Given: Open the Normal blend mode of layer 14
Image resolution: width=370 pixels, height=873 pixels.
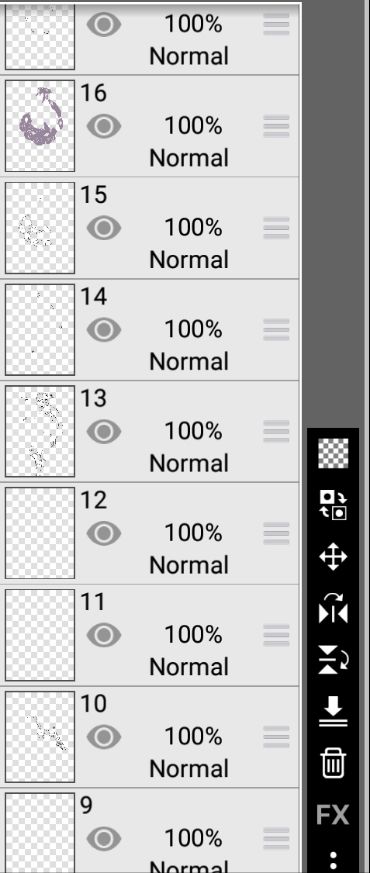Looking at the screenshot, I should [x=189, y=362].
